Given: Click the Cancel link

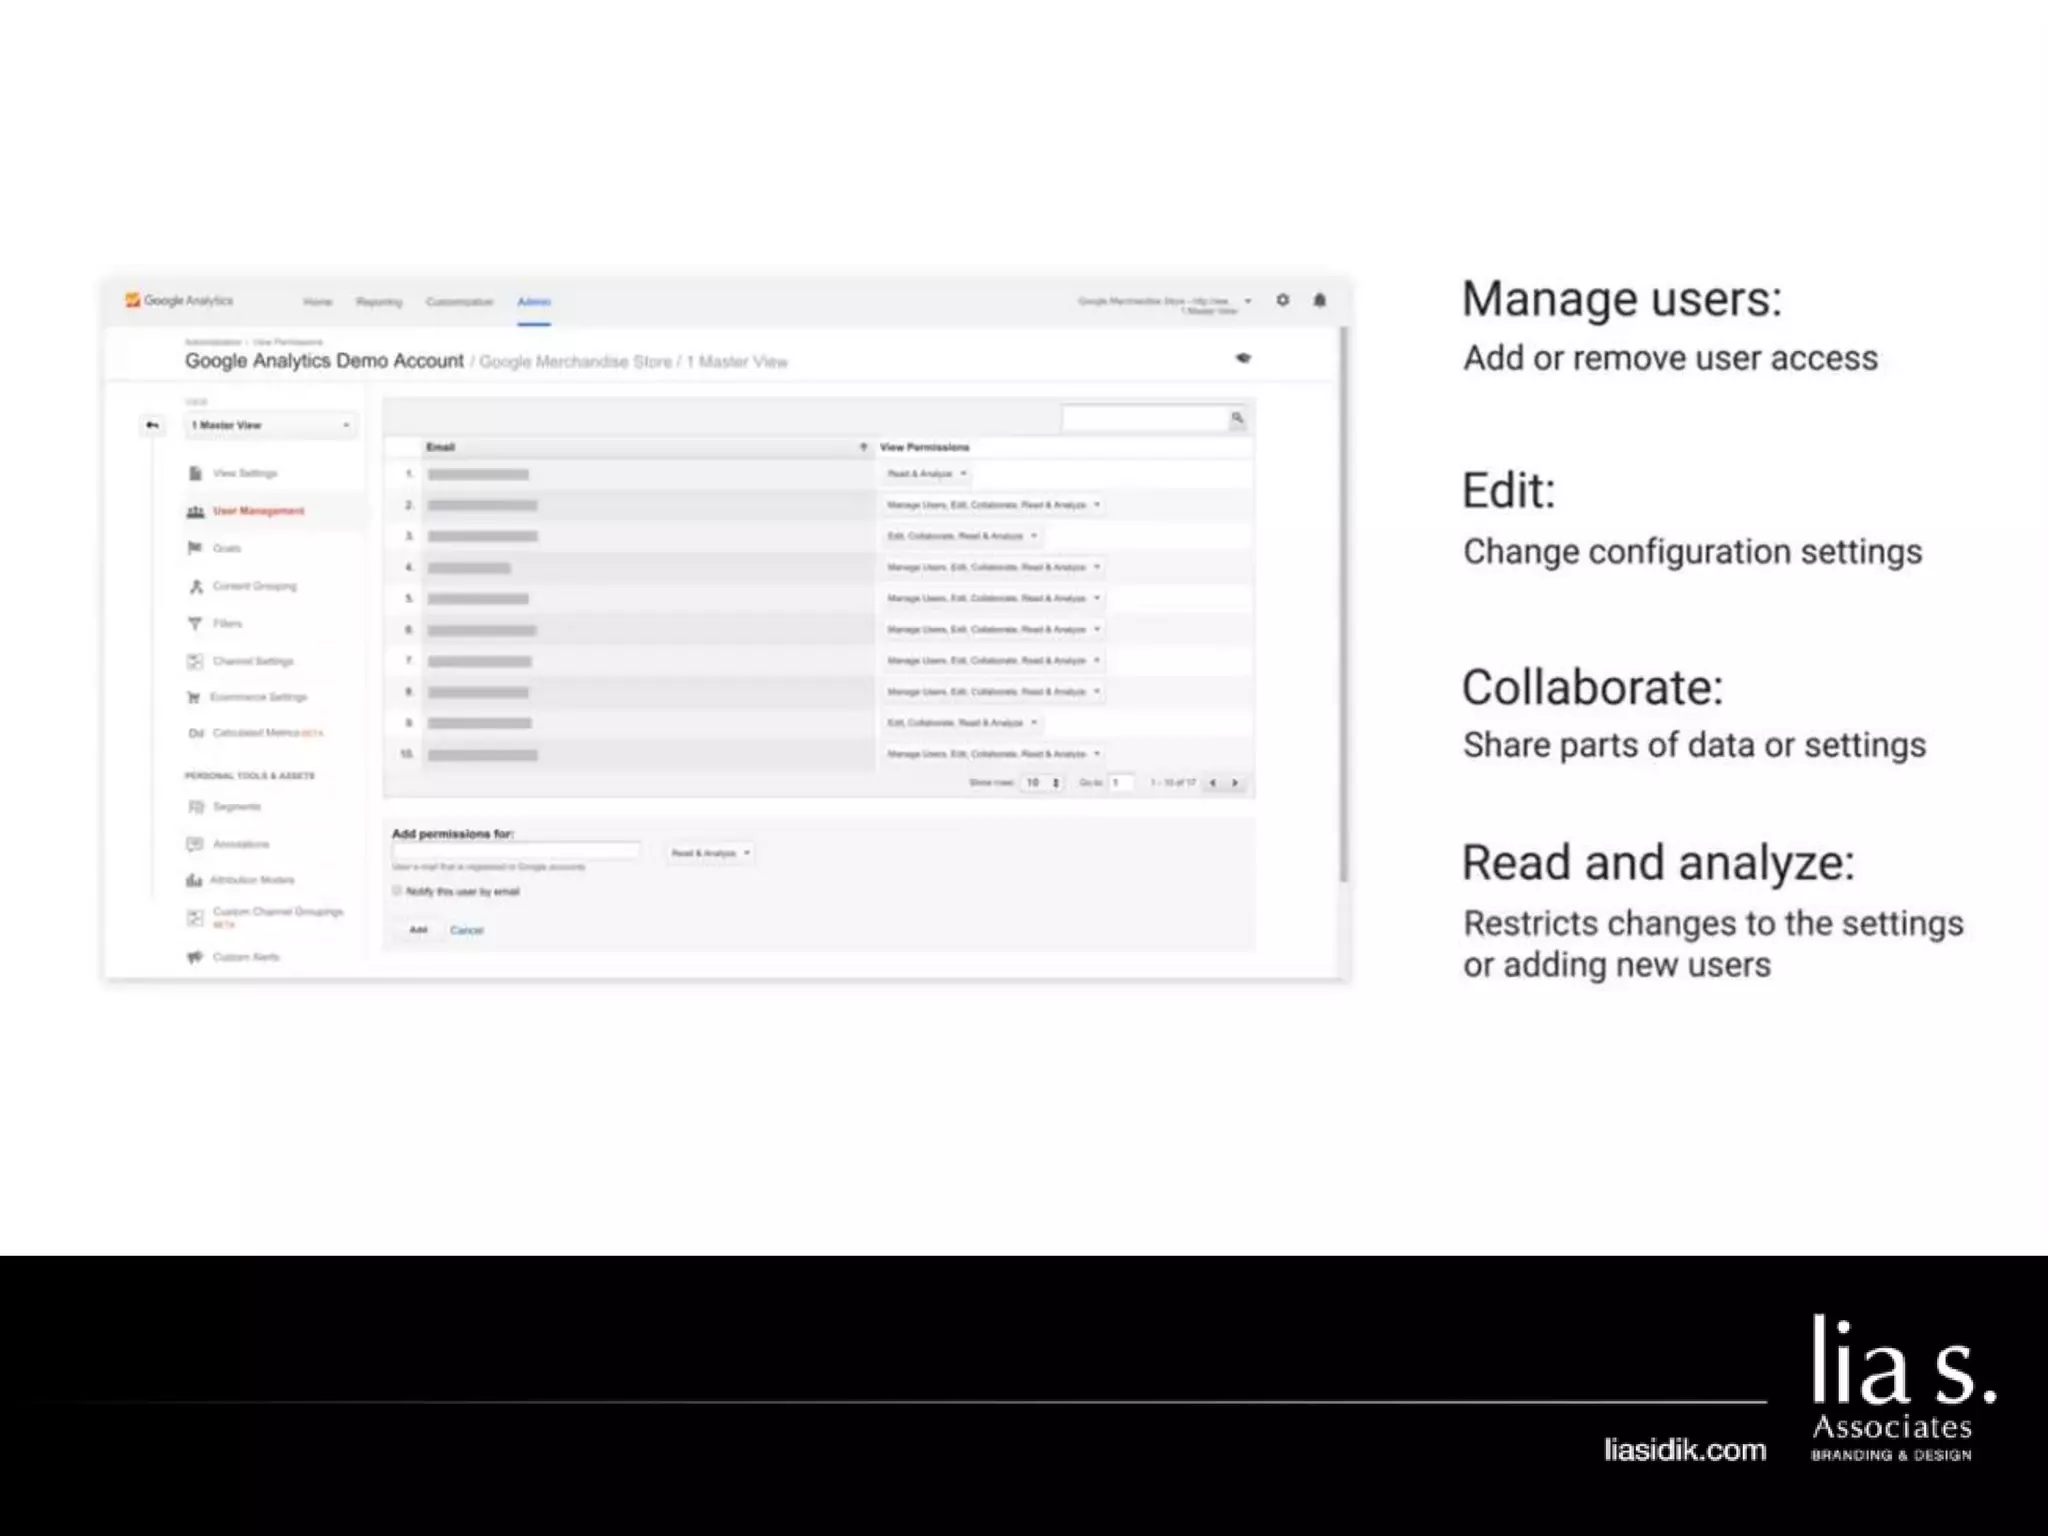Looking at the screenshot, I should 466,930.
